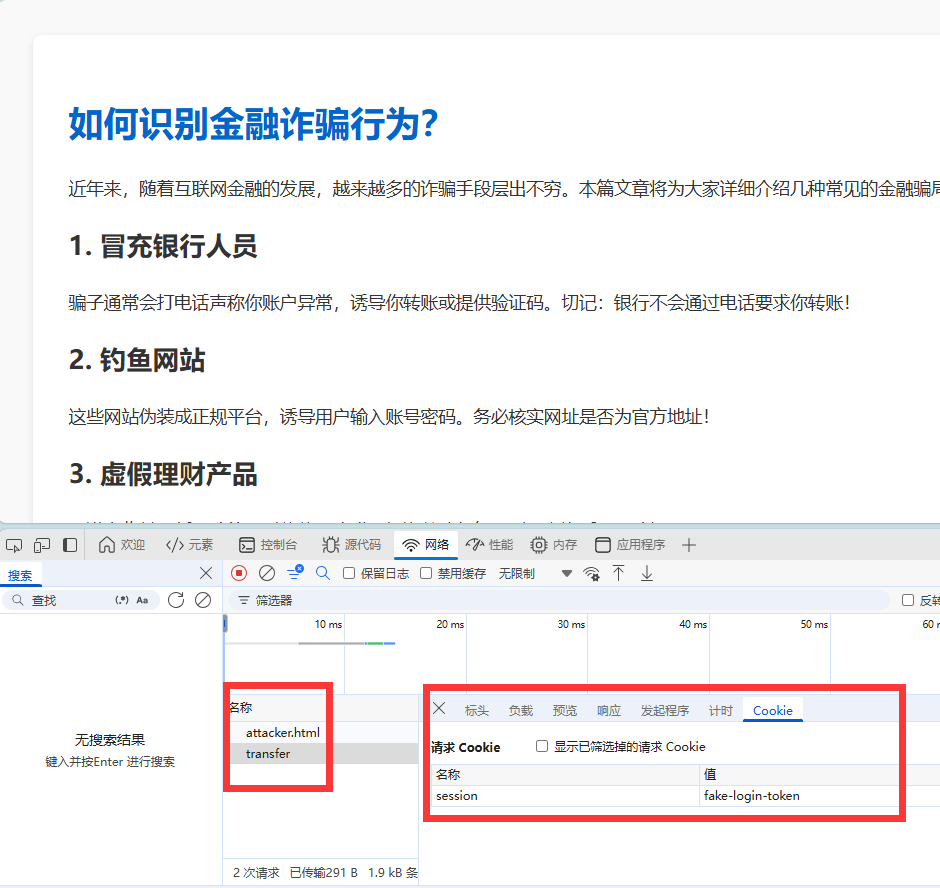Toggle match case Aa option
This screenshot has width=940, height=888.
[x=142, y=600]
